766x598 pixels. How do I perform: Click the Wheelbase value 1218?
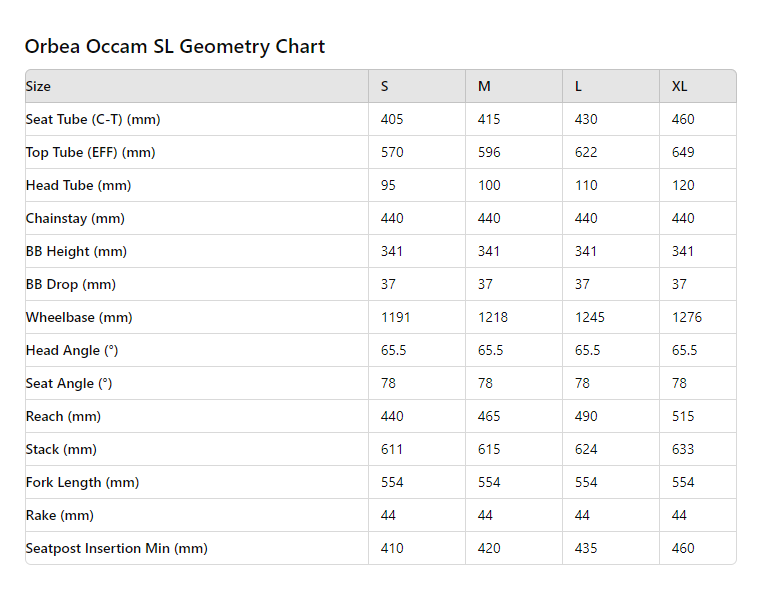[493, 317]
